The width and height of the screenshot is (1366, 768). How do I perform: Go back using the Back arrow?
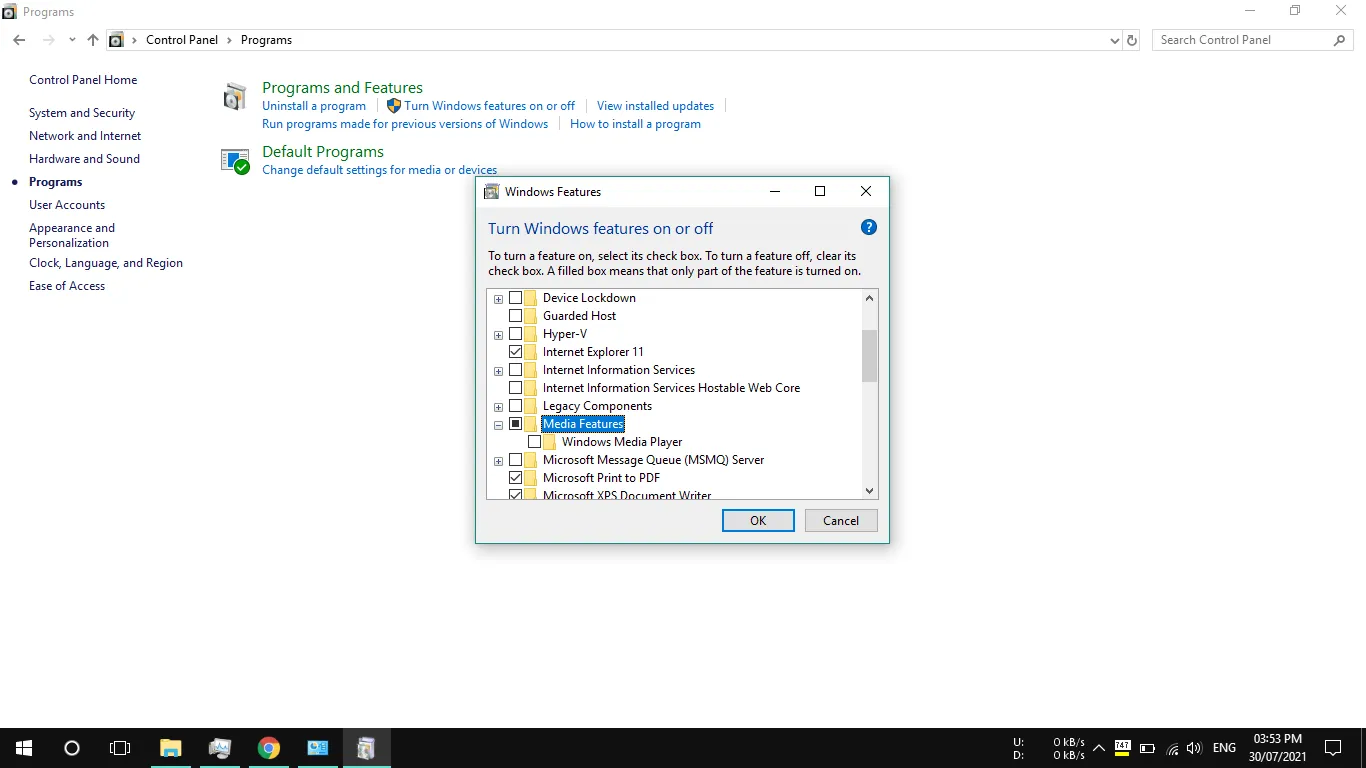point(19,40)
